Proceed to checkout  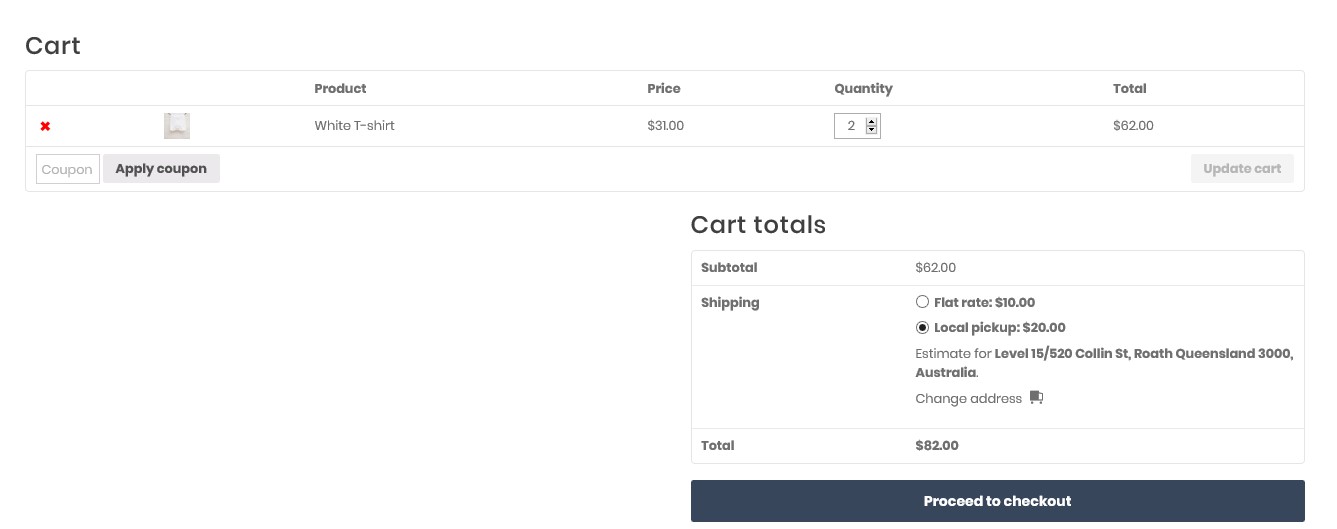tap(997, 501)
